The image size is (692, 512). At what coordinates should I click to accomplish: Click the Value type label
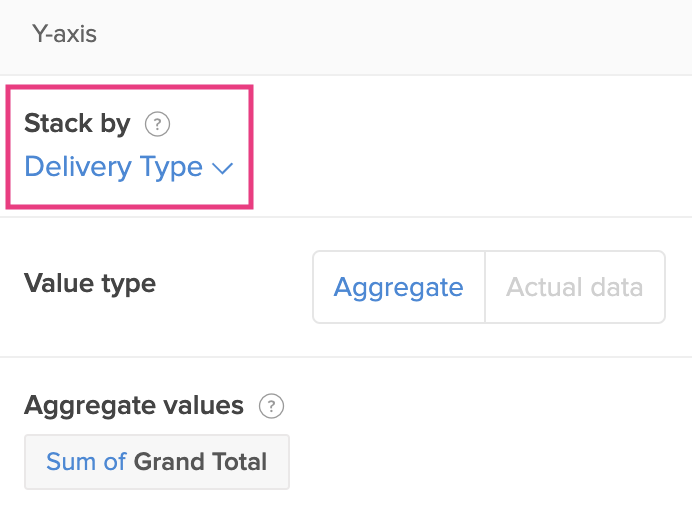(90, 283)
